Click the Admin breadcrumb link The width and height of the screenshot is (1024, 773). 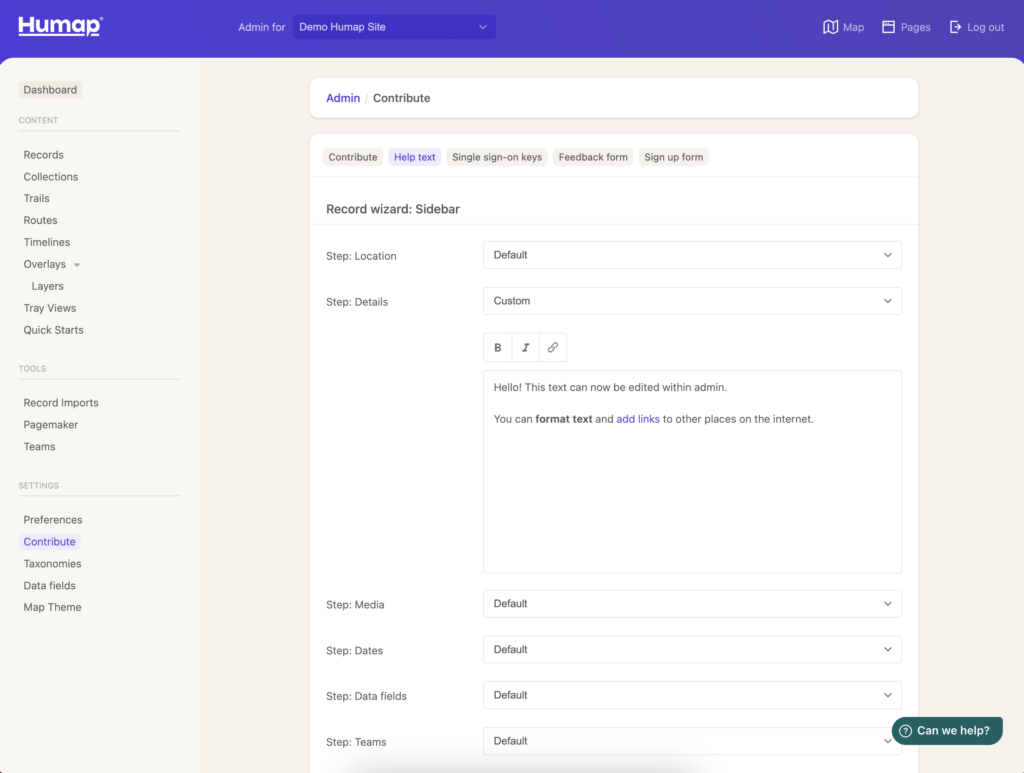pyautogui.click(x=343, y=98)
